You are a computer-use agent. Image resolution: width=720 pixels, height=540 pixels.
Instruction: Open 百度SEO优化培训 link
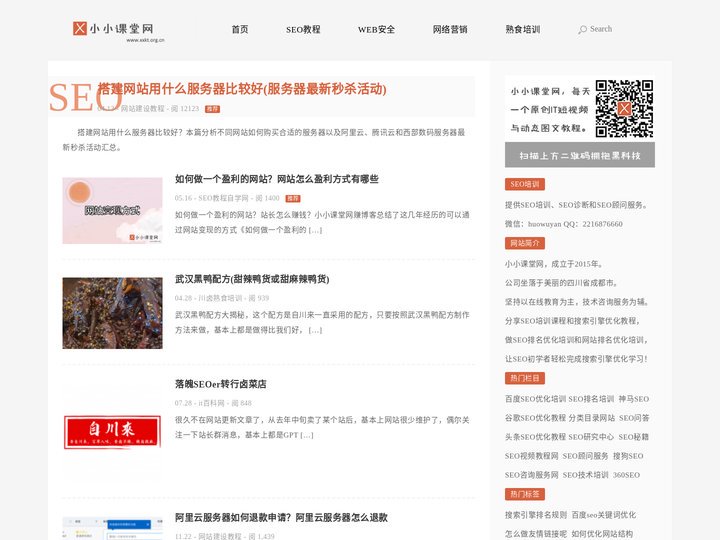coord(535,399)
